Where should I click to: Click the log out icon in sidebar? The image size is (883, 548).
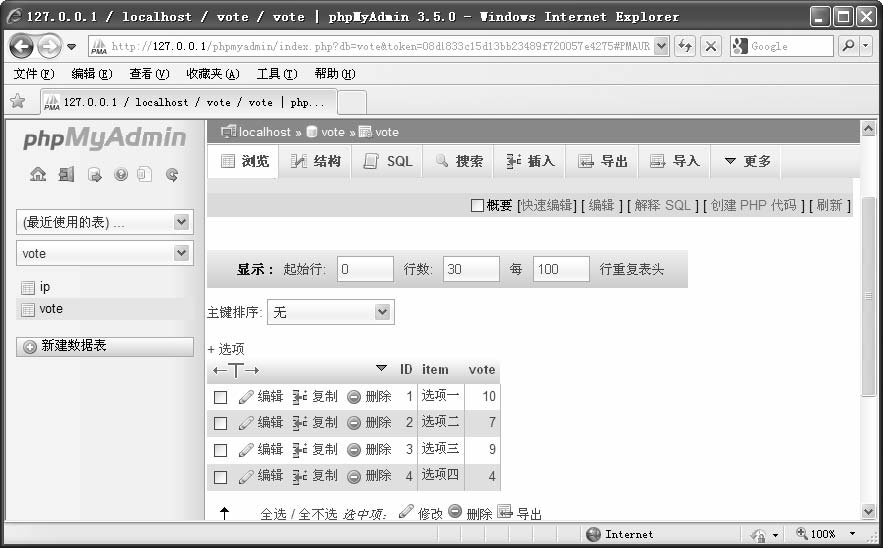coord(66,175)
